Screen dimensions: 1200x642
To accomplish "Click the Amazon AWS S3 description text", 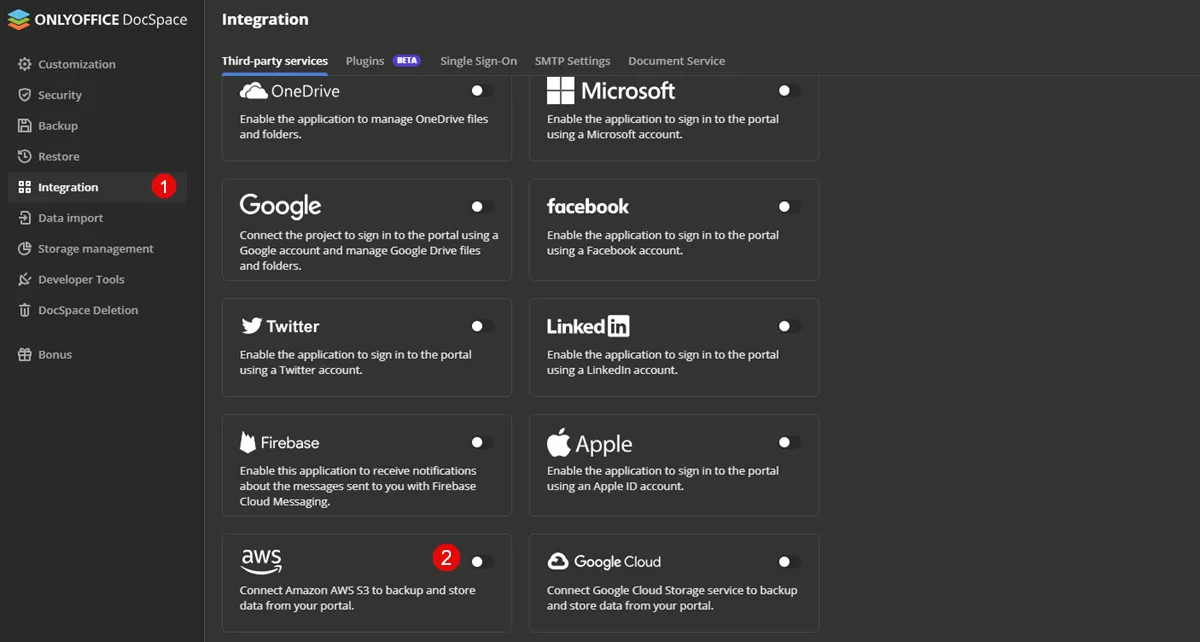I will click(x=357, y=598).
